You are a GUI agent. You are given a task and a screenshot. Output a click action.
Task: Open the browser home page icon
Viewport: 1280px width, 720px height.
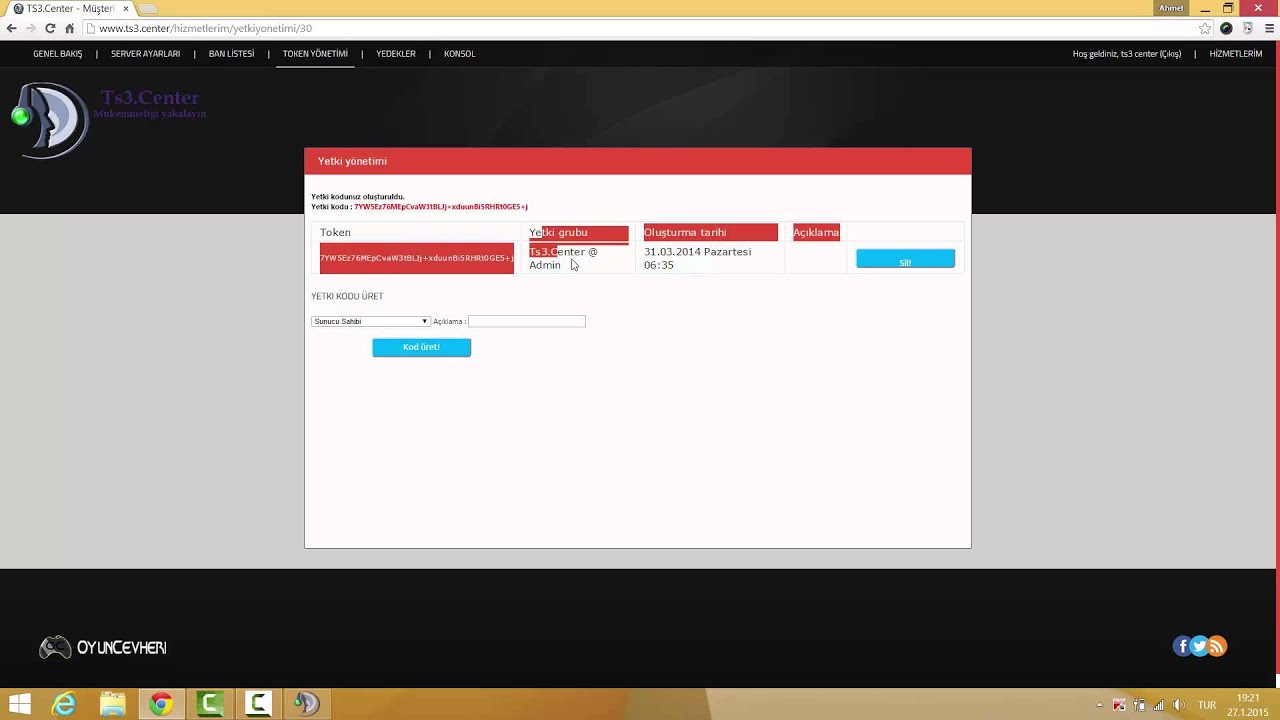(x=69, y=28)
